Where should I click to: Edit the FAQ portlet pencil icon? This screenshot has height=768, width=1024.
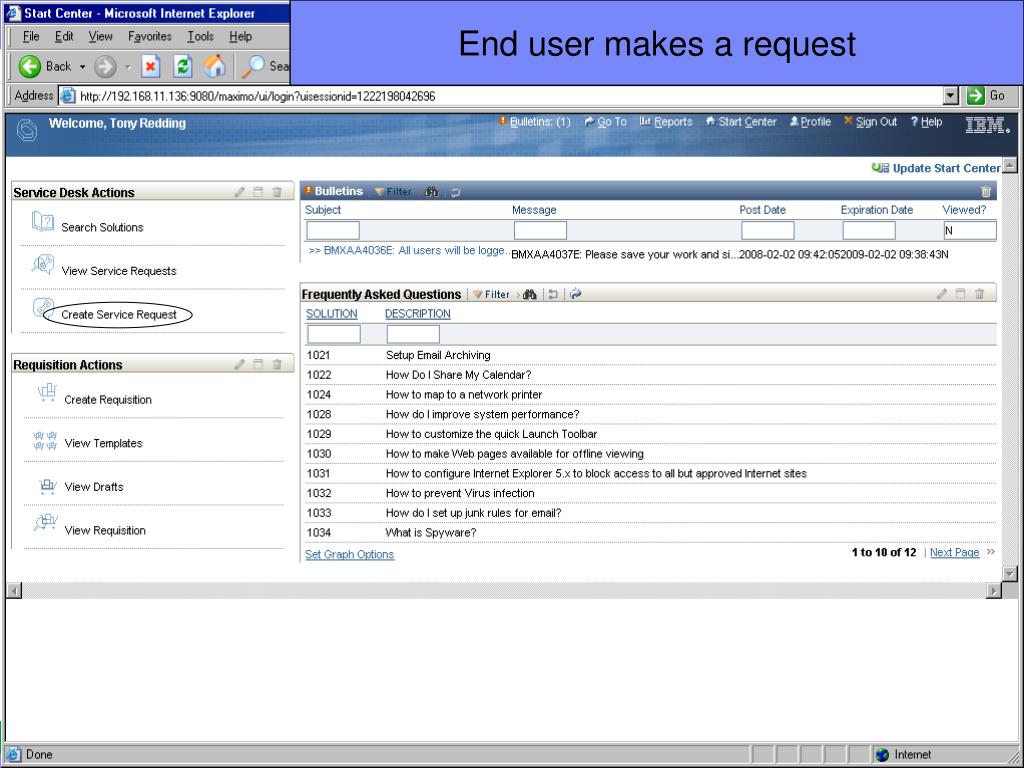[942, 294]
